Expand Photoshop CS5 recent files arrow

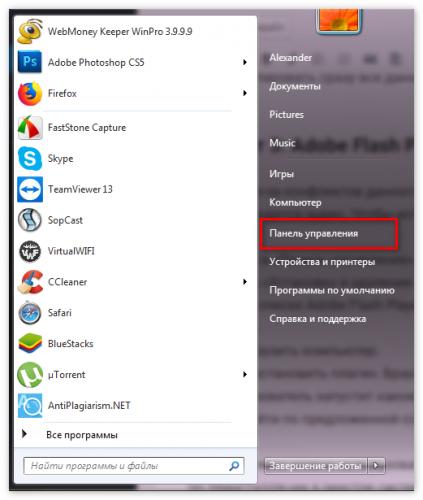tap(245, 62)
